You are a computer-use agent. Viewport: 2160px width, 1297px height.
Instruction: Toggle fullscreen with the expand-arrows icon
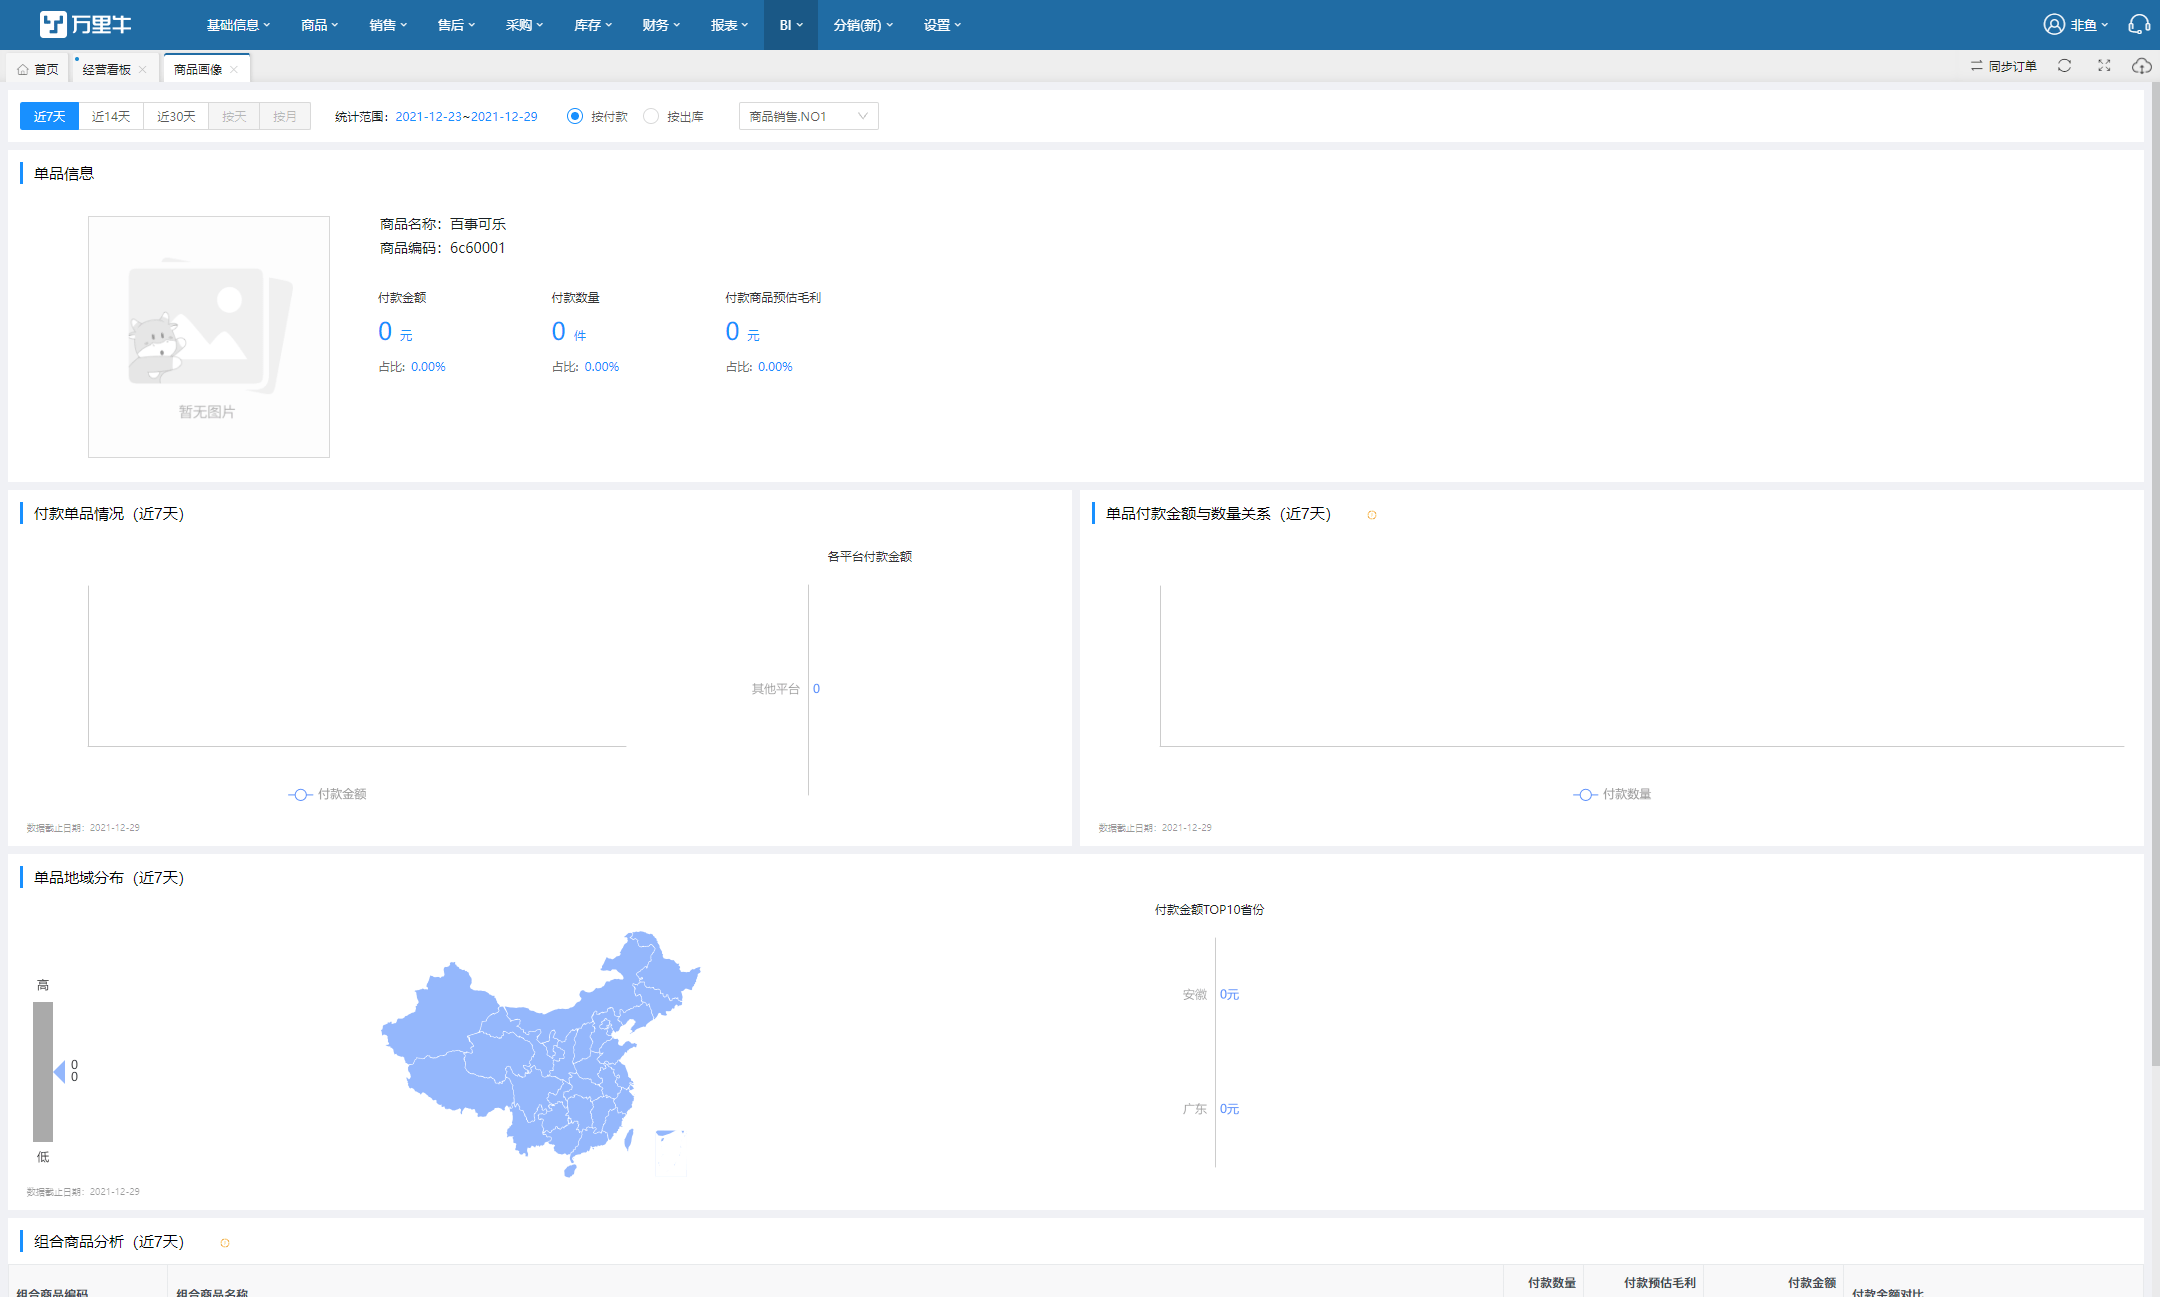[x=2104, y=66]
